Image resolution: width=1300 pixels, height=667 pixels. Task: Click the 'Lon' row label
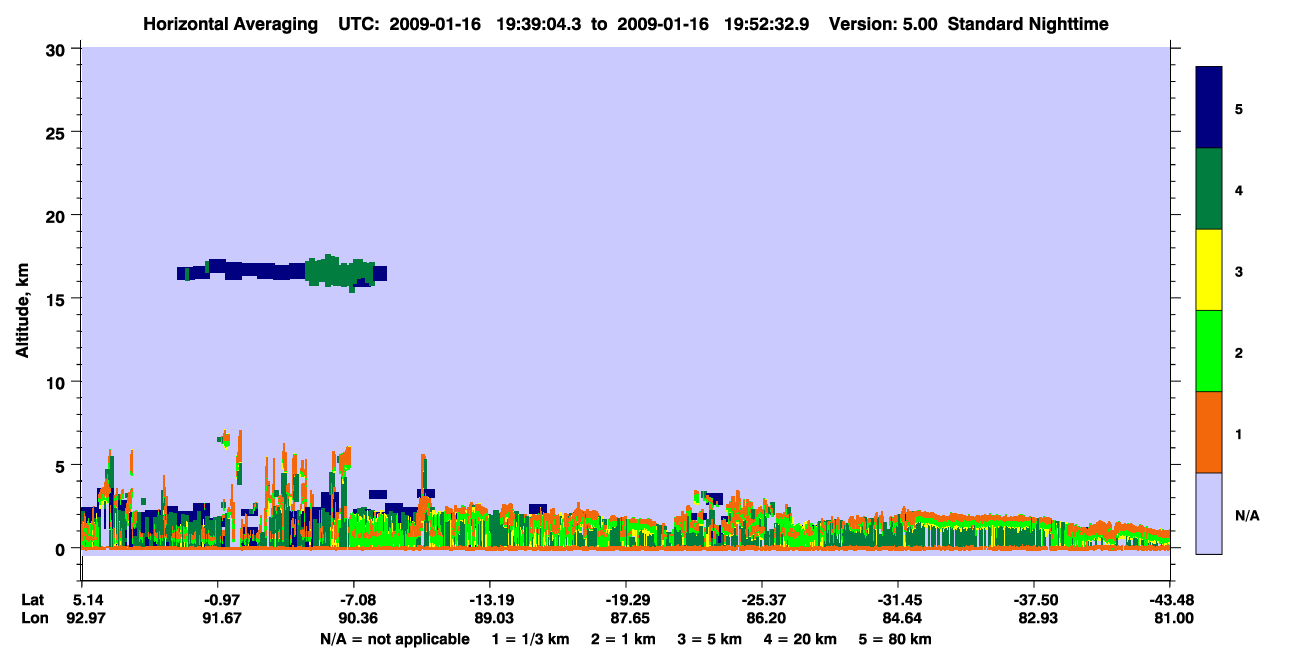(34, 618)
